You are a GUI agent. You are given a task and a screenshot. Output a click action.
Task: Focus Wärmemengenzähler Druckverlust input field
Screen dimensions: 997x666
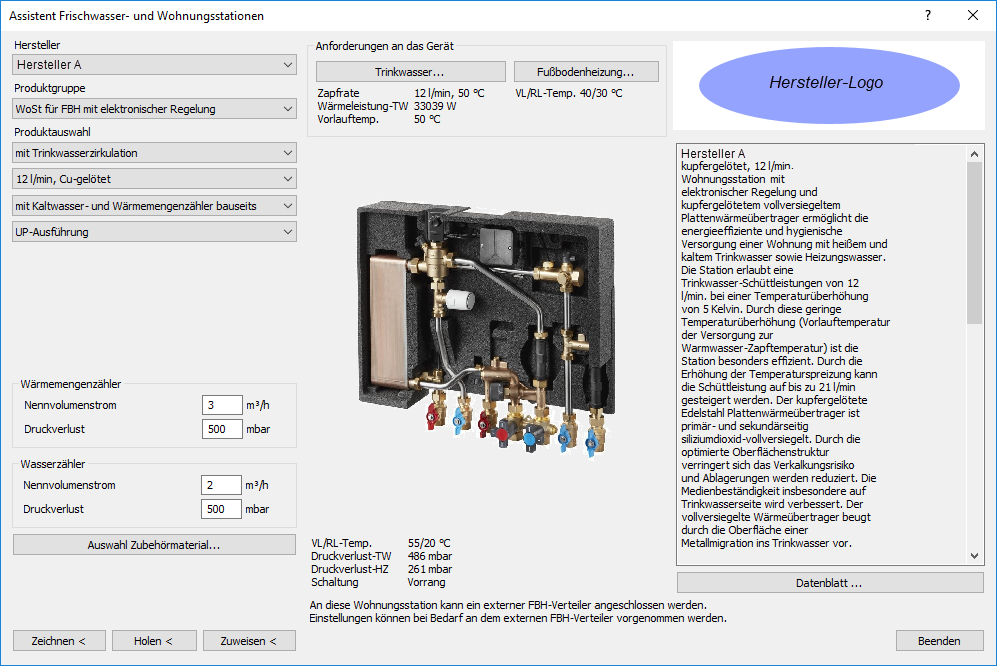point(222,429)
